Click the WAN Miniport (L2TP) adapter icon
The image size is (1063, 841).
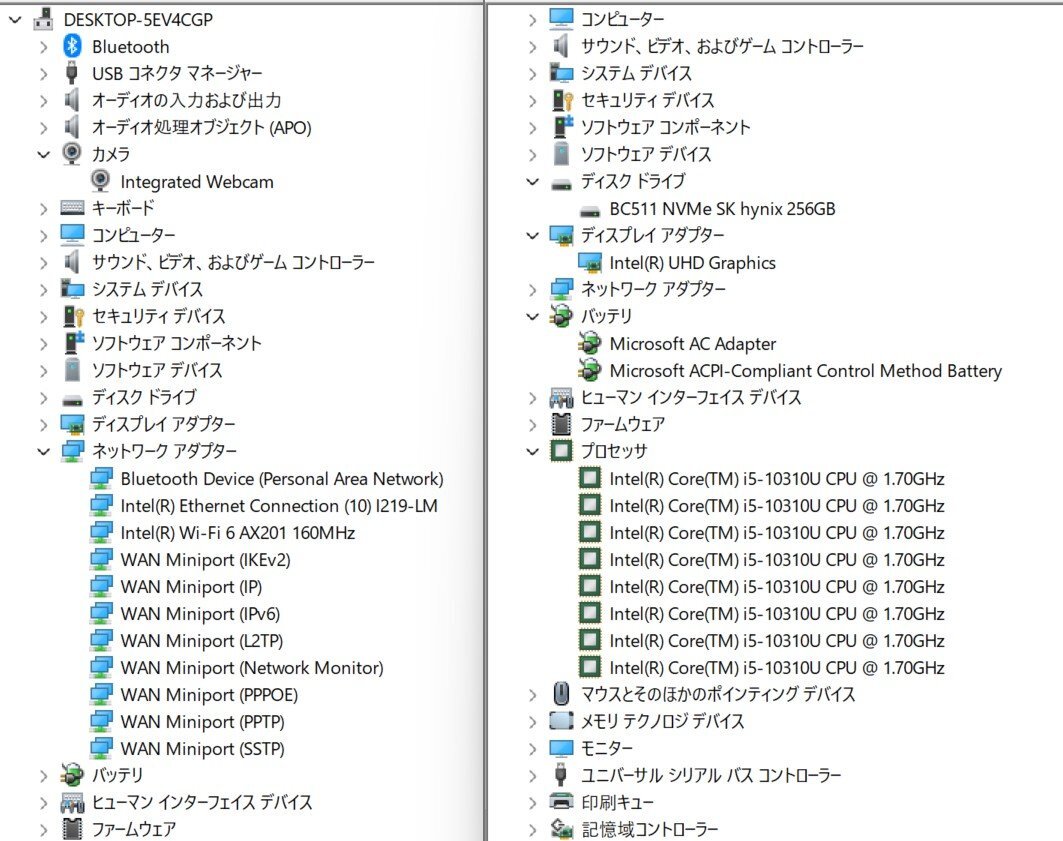point(101,640)
